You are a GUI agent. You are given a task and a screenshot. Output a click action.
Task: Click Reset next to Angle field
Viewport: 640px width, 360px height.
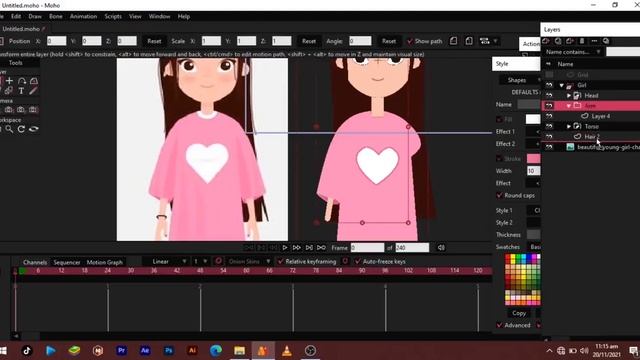[389, 41]
